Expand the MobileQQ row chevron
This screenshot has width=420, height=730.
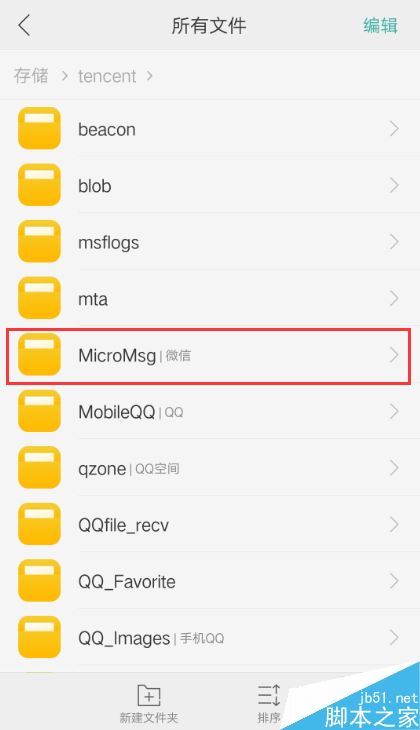(394, 412)
